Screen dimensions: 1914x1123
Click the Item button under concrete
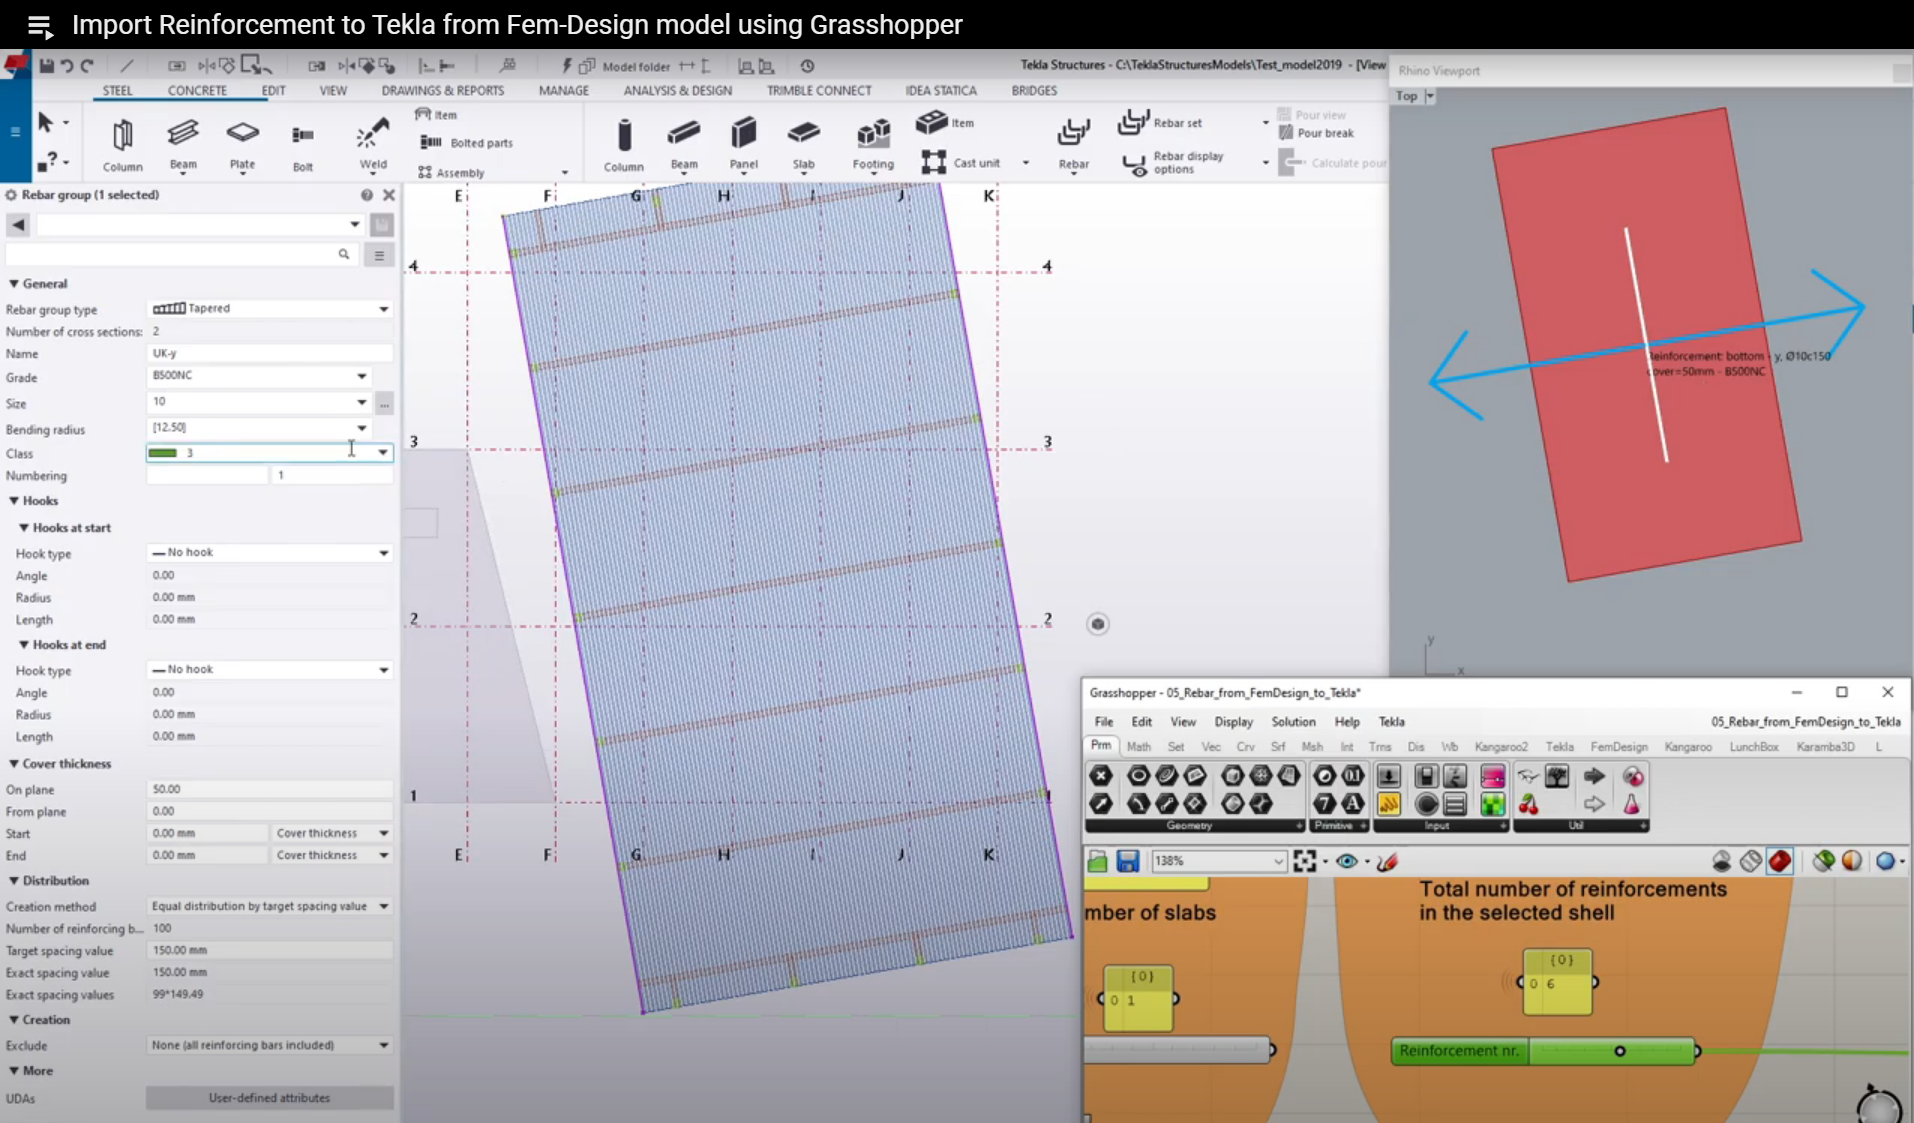tap(945, 122)
